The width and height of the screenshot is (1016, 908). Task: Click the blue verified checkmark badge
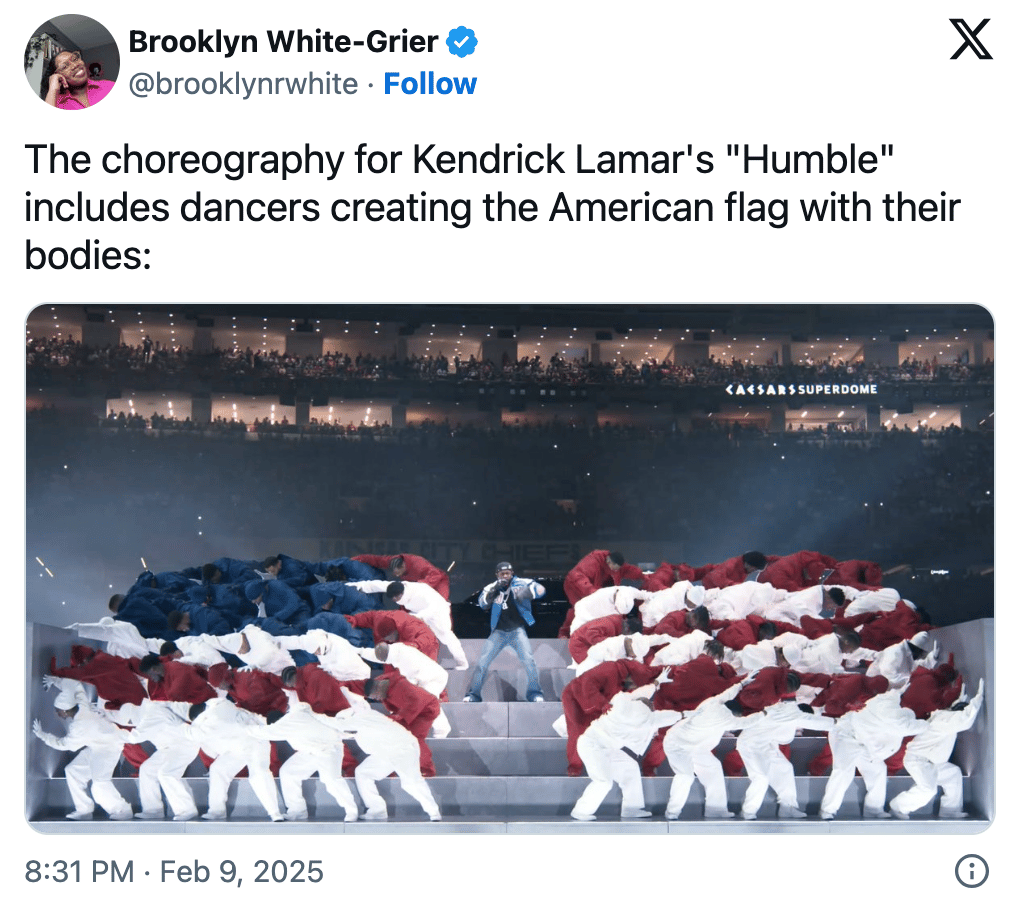click(x=462, y=42)
